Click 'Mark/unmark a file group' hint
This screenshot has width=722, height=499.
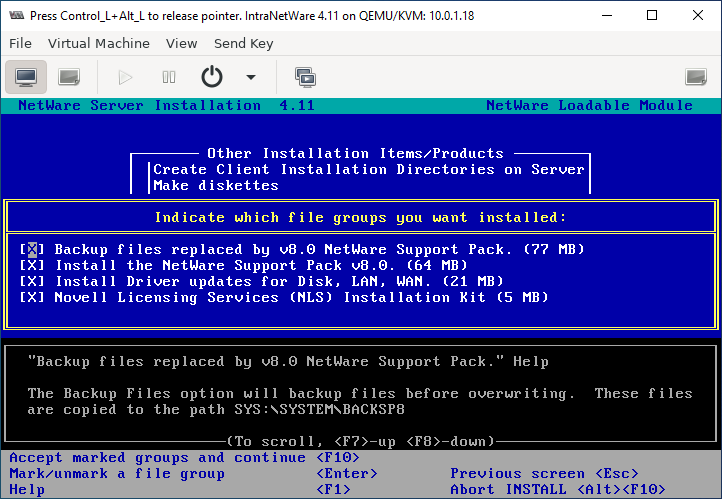117,474
